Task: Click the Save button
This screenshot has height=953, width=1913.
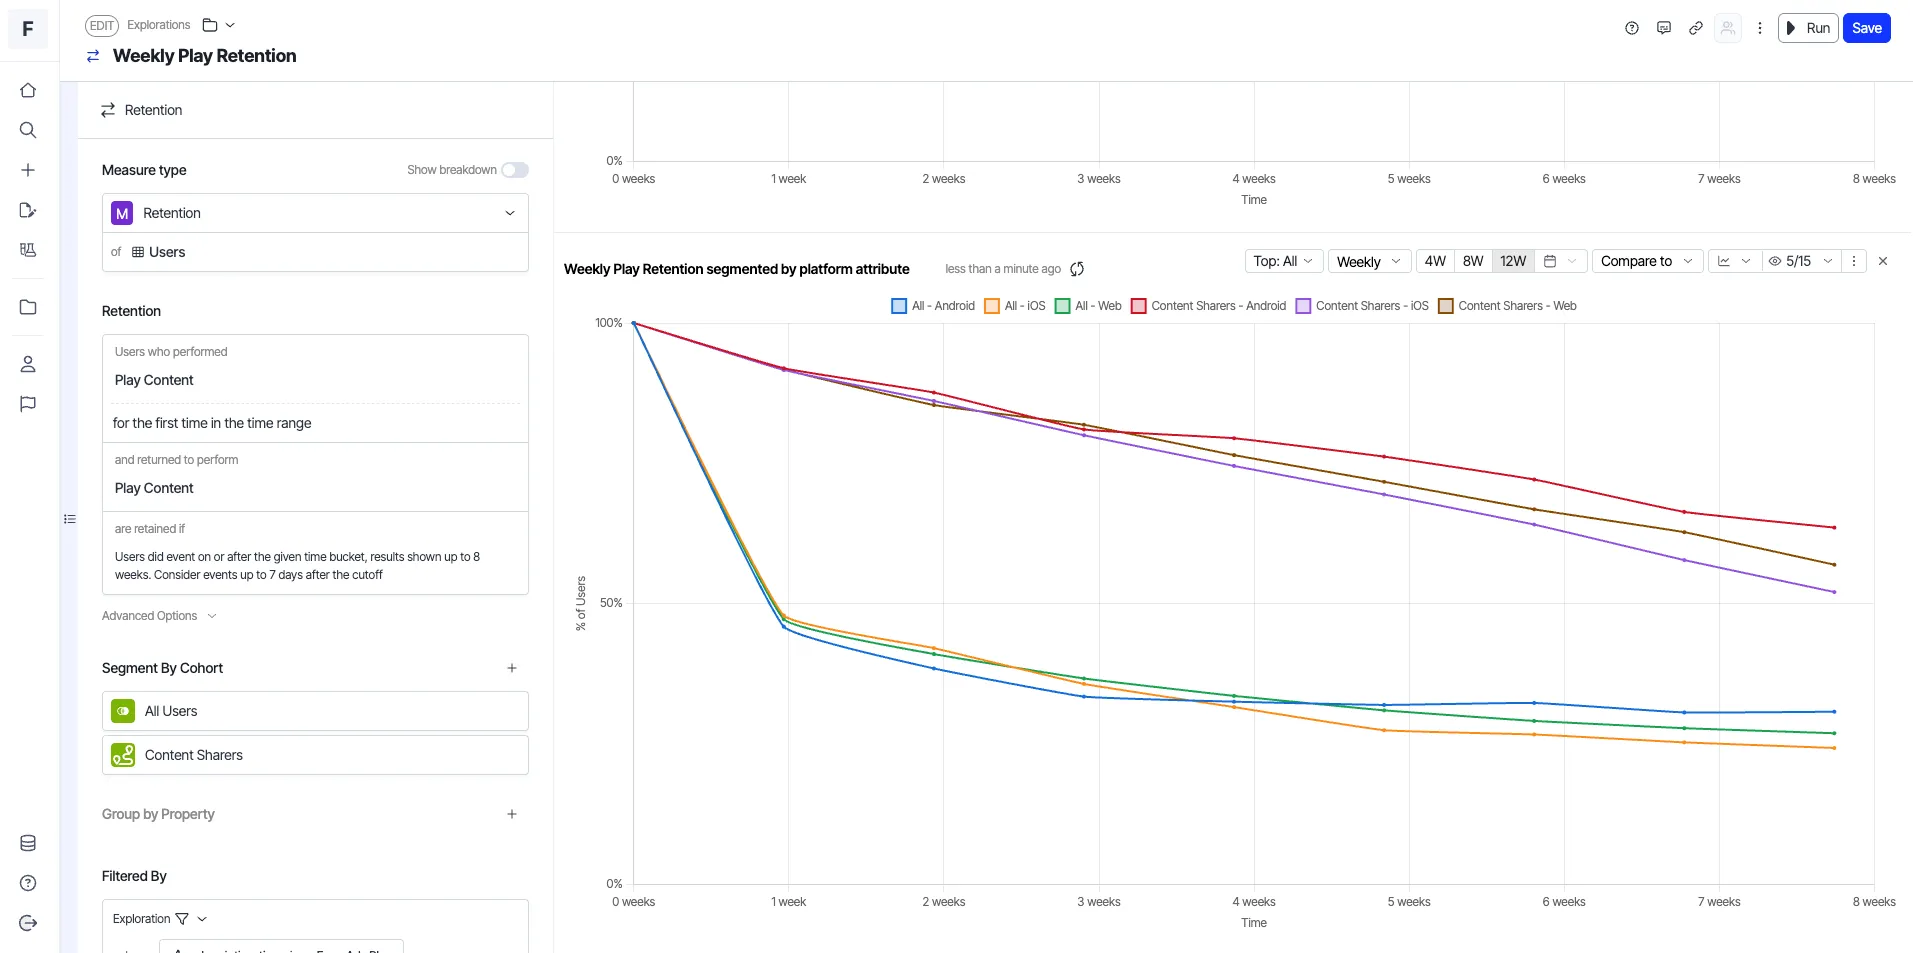Action: click(1866, 28)
